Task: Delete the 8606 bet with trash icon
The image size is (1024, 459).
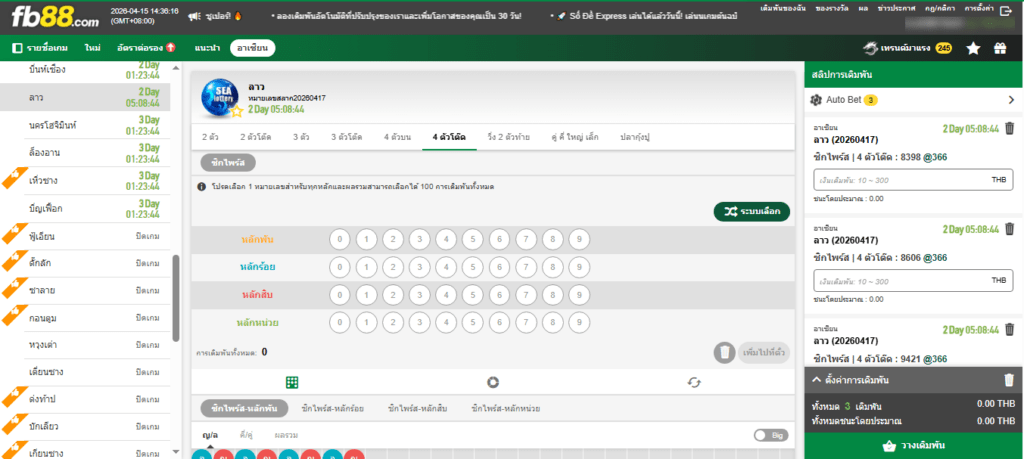Action: (1010, 229)
